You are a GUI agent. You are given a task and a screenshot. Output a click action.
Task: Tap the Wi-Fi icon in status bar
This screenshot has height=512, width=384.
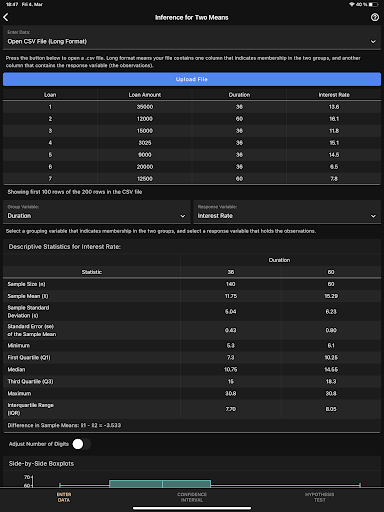click(x=352, y=4)
